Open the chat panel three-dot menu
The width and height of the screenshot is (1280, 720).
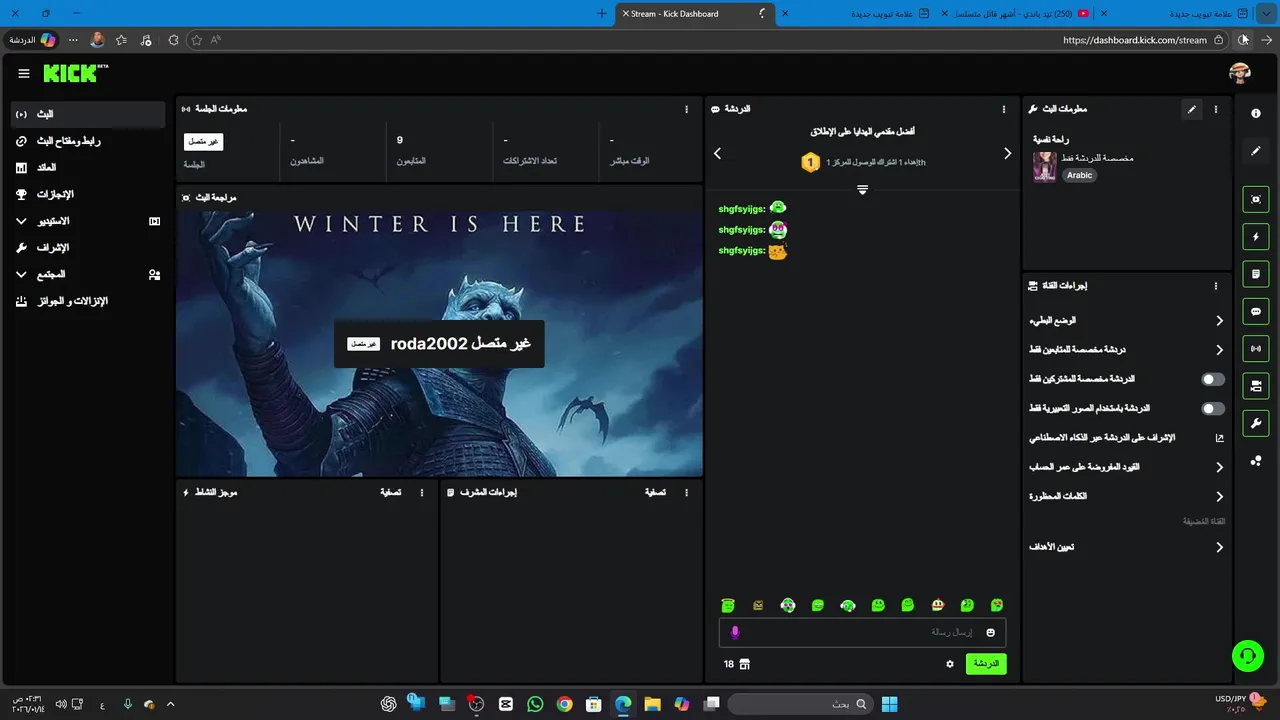click(1004, 110)
